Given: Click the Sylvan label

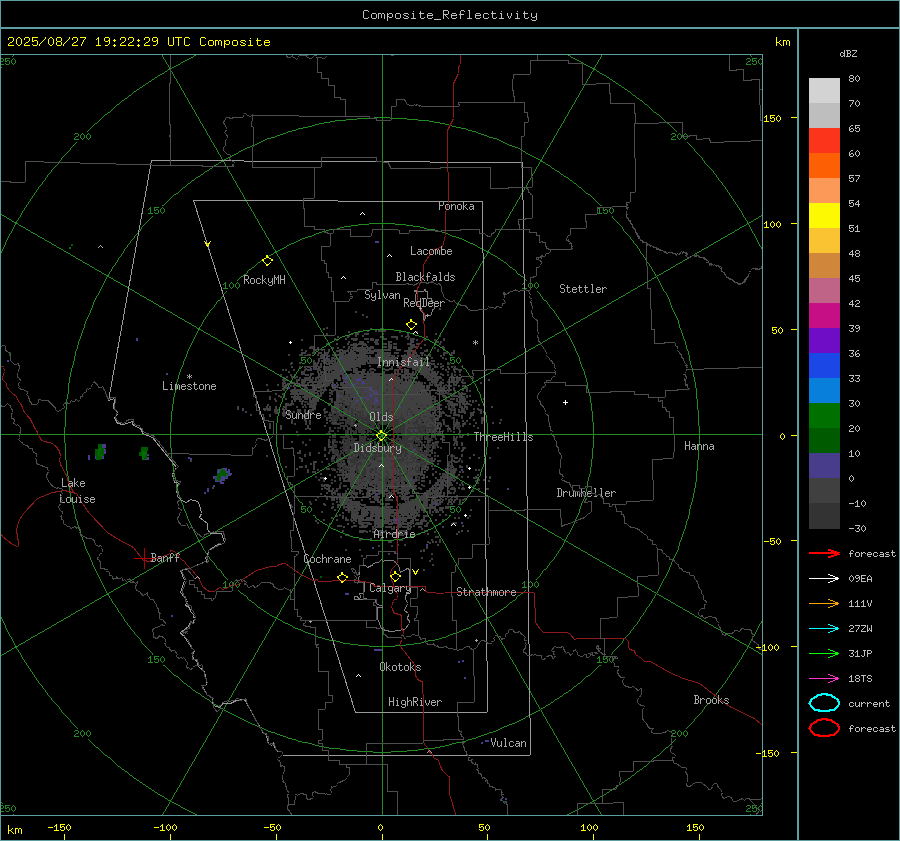Looking at the screenshot, I should point(382,295).
